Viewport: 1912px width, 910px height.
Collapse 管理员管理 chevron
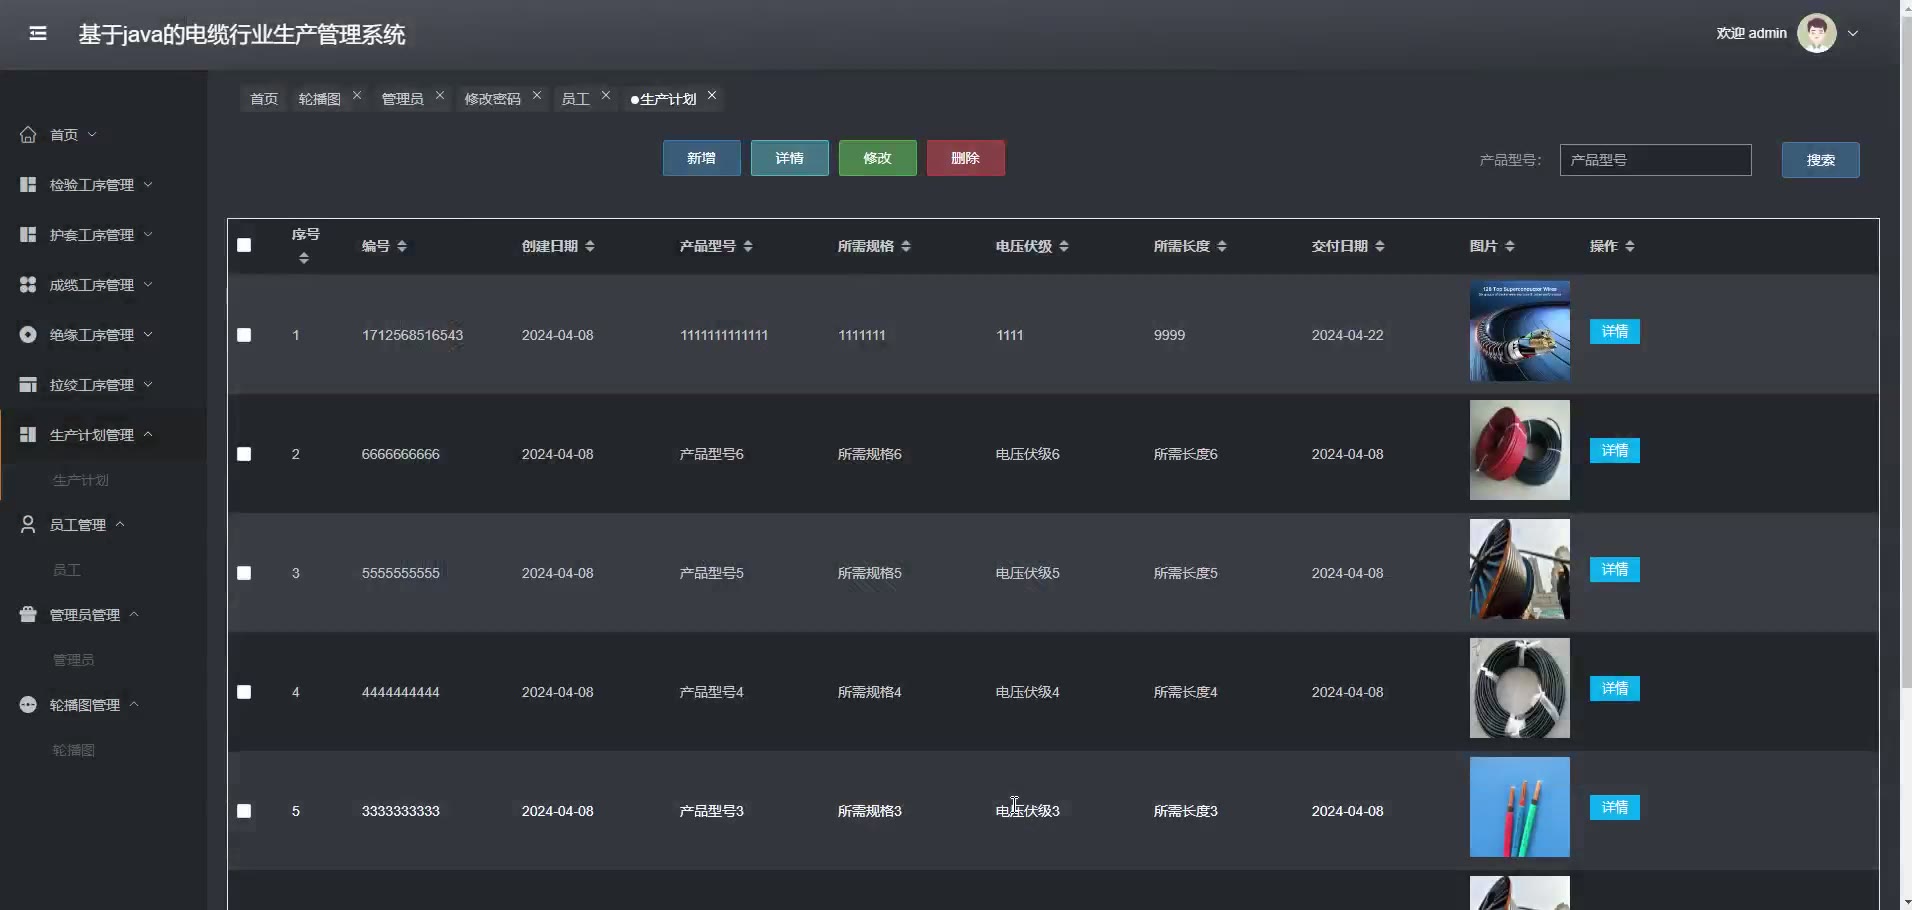(x=134, y=614)
